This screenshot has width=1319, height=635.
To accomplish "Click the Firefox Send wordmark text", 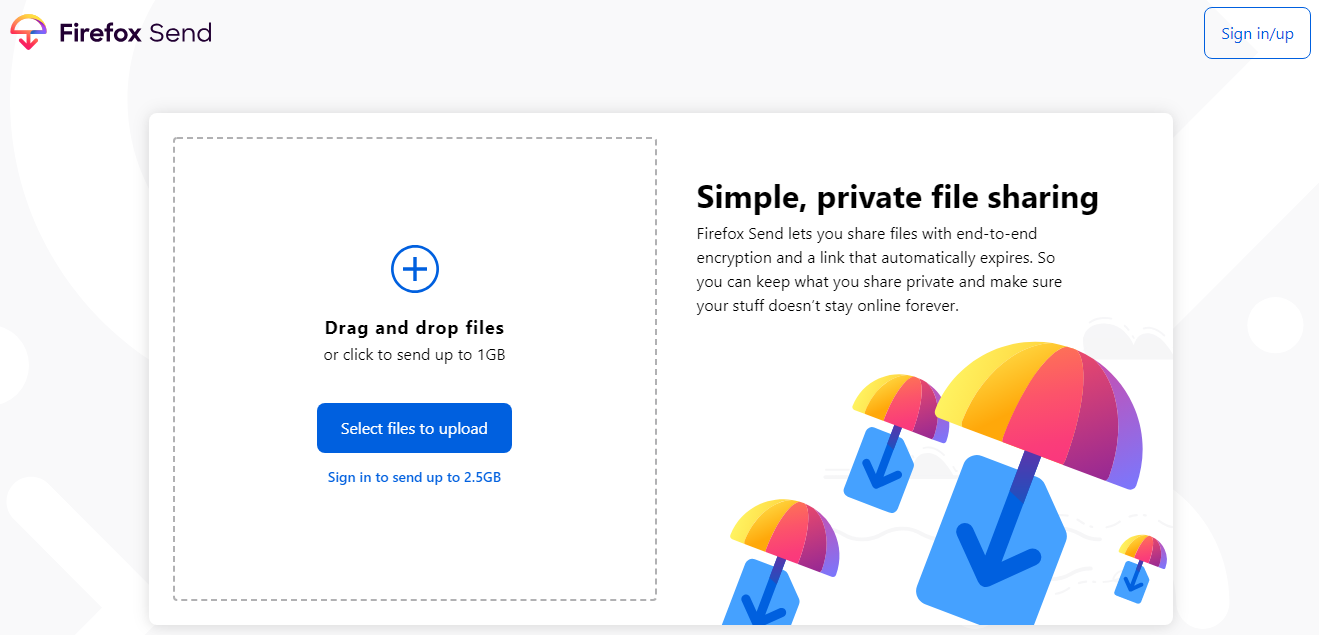I will point(135,33).
